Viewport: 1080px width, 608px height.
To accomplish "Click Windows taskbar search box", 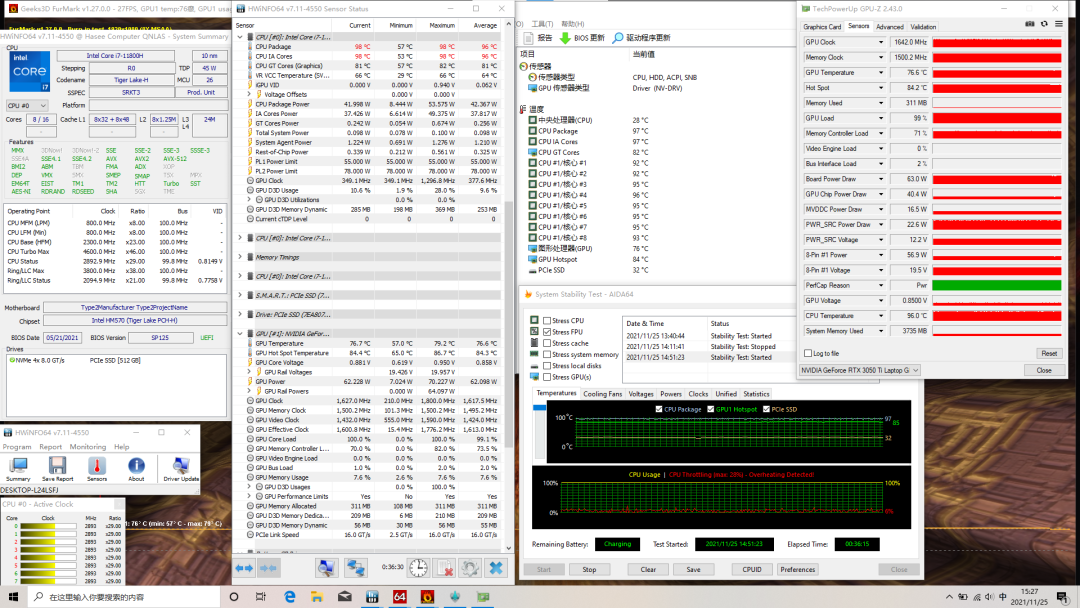I will click(x=125, y=597).
